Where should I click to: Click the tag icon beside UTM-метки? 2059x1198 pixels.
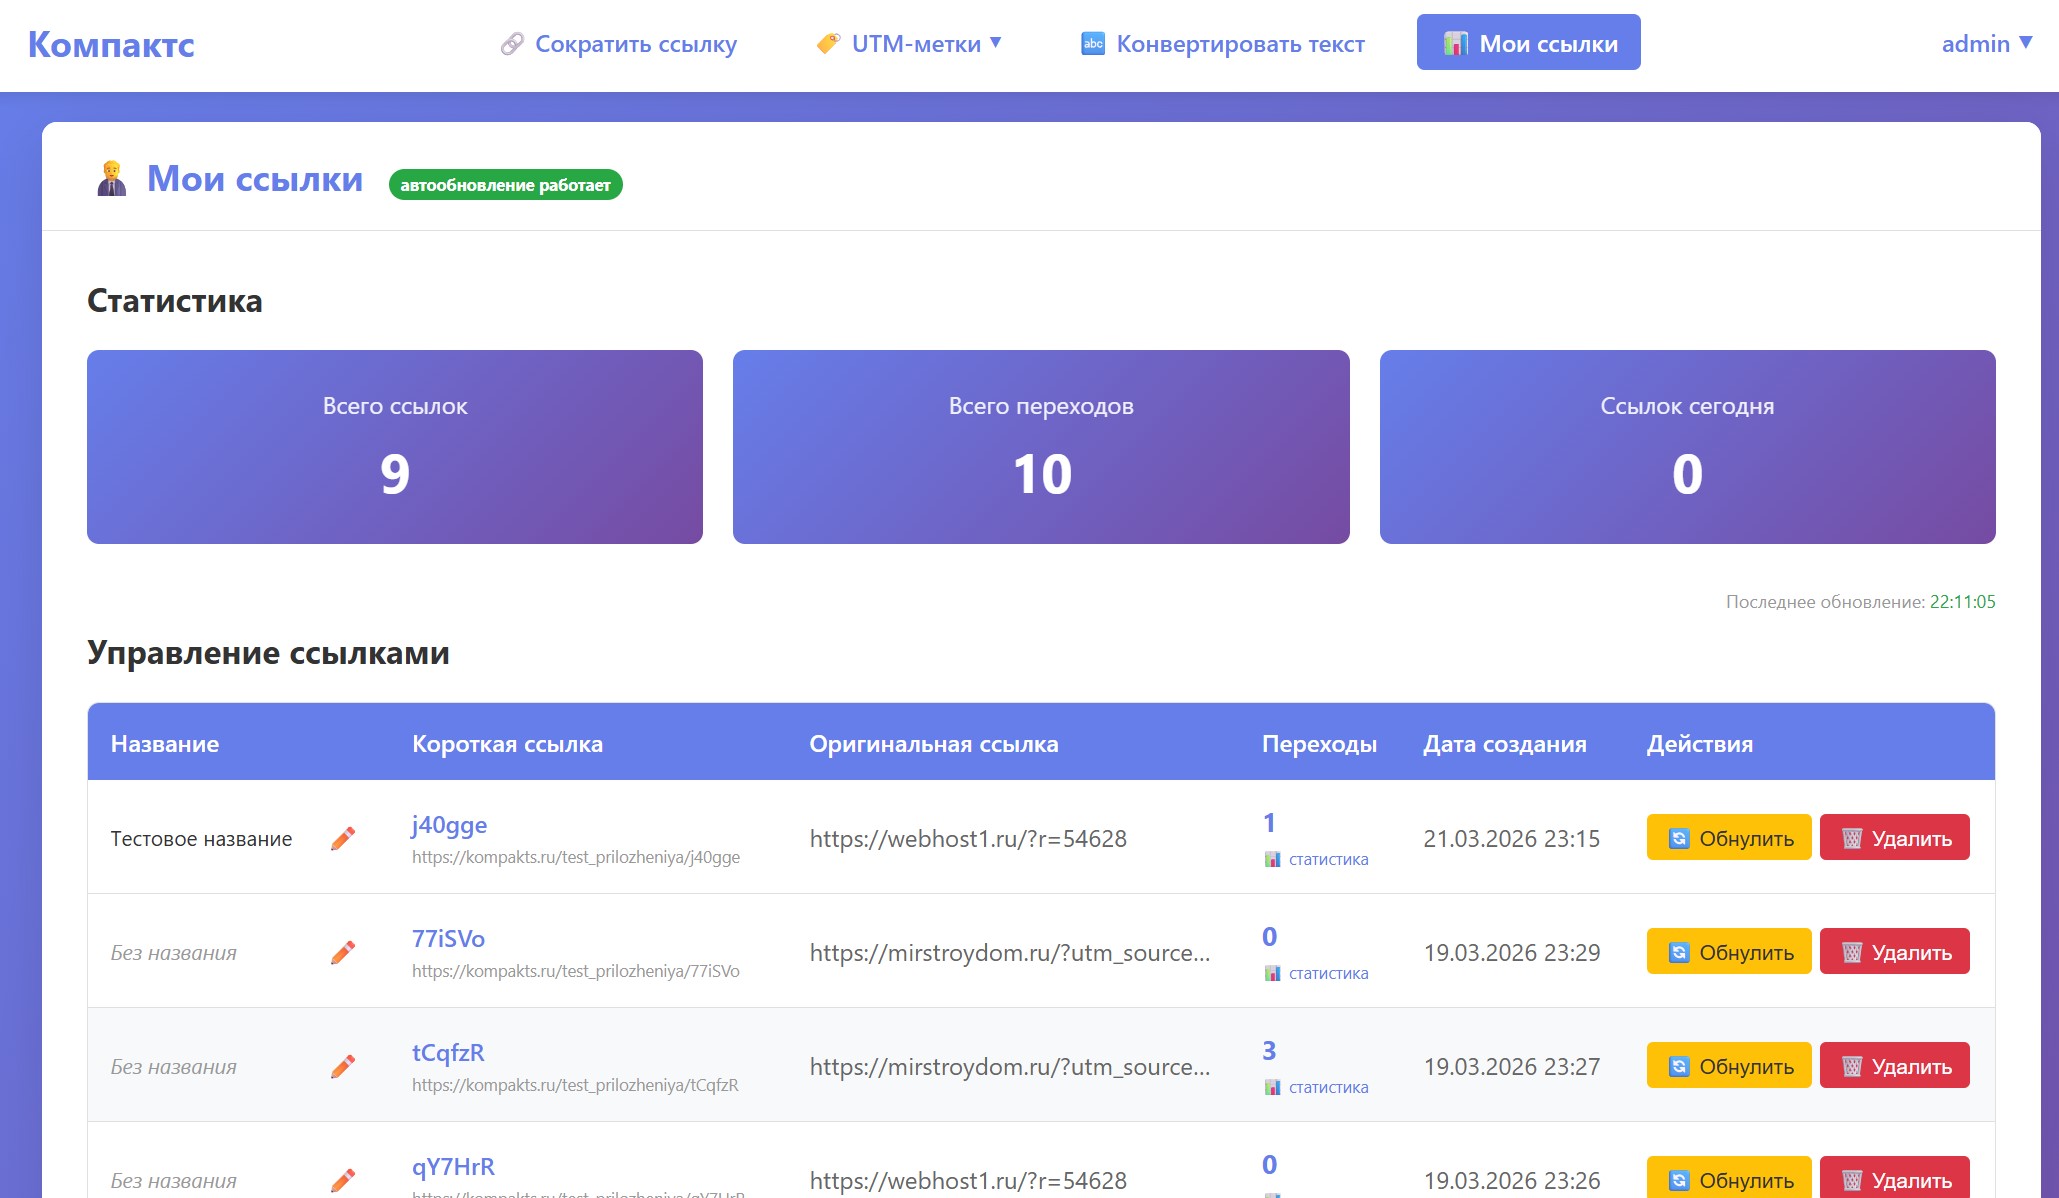point(828,44)
